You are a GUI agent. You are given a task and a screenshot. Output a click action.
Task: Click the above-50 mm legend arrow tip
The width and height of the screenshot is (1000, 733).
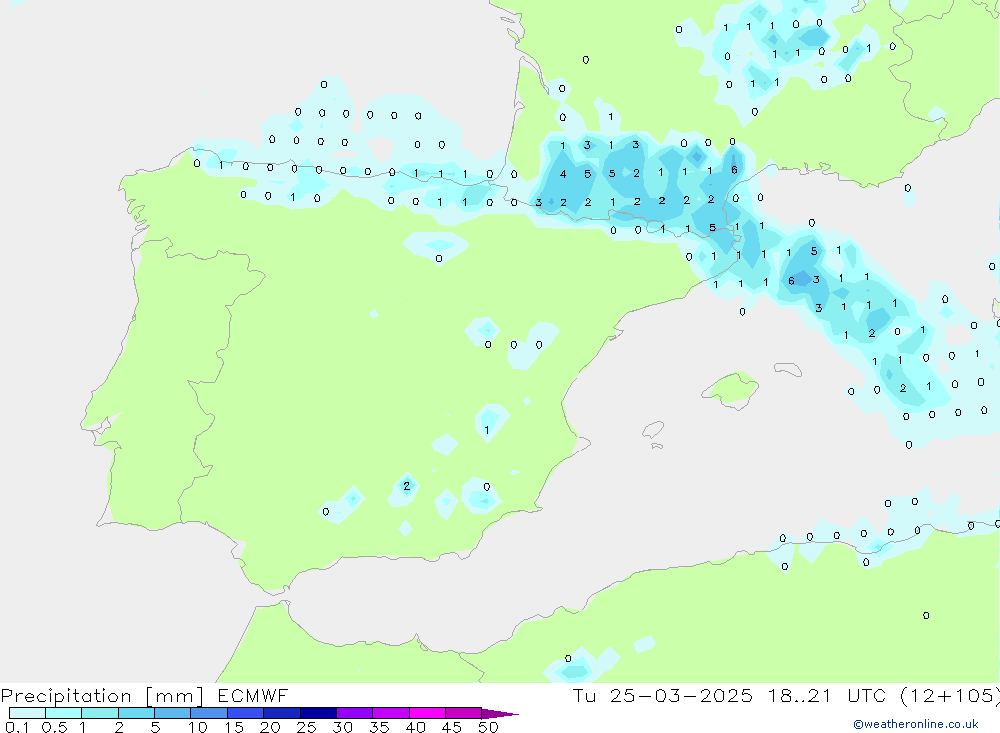(x=499, y=713)
